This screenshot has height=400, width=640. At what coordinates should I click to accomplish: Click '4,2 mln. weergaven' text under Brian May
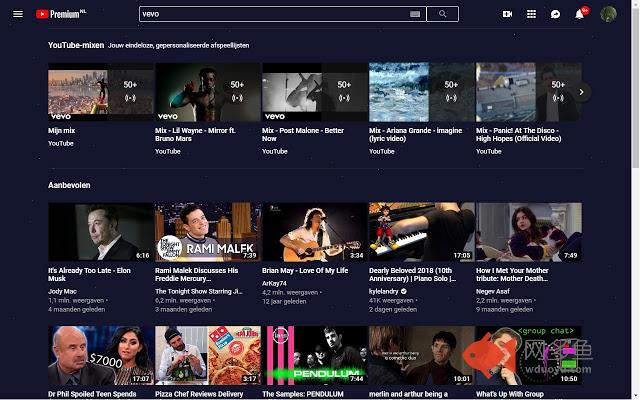[290, 293]
